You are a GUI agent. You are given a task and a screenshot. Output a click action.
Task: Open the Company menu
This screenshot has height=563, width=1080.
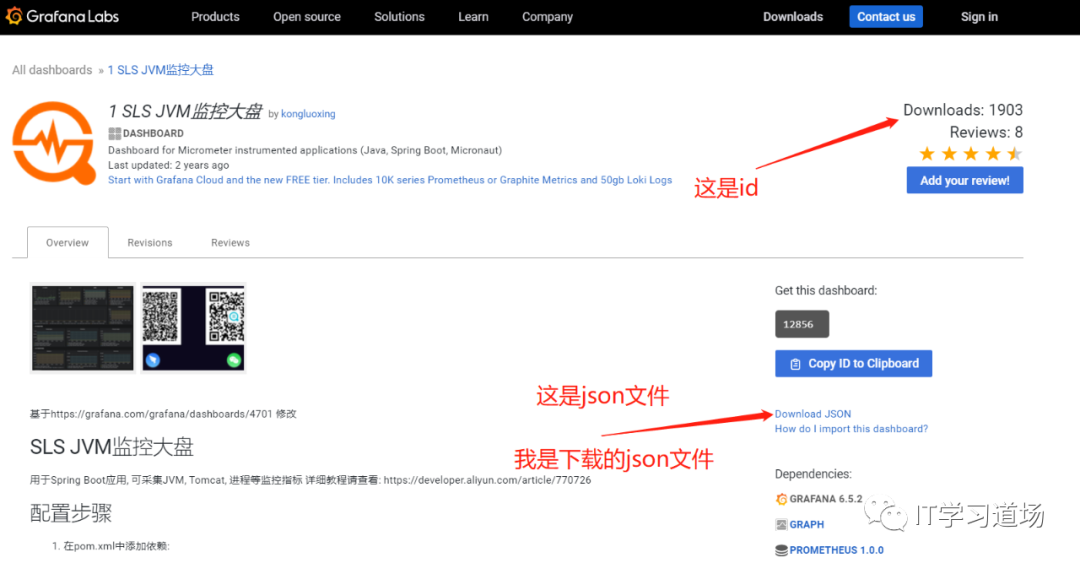pyautogui.click(x=547, y=17)
